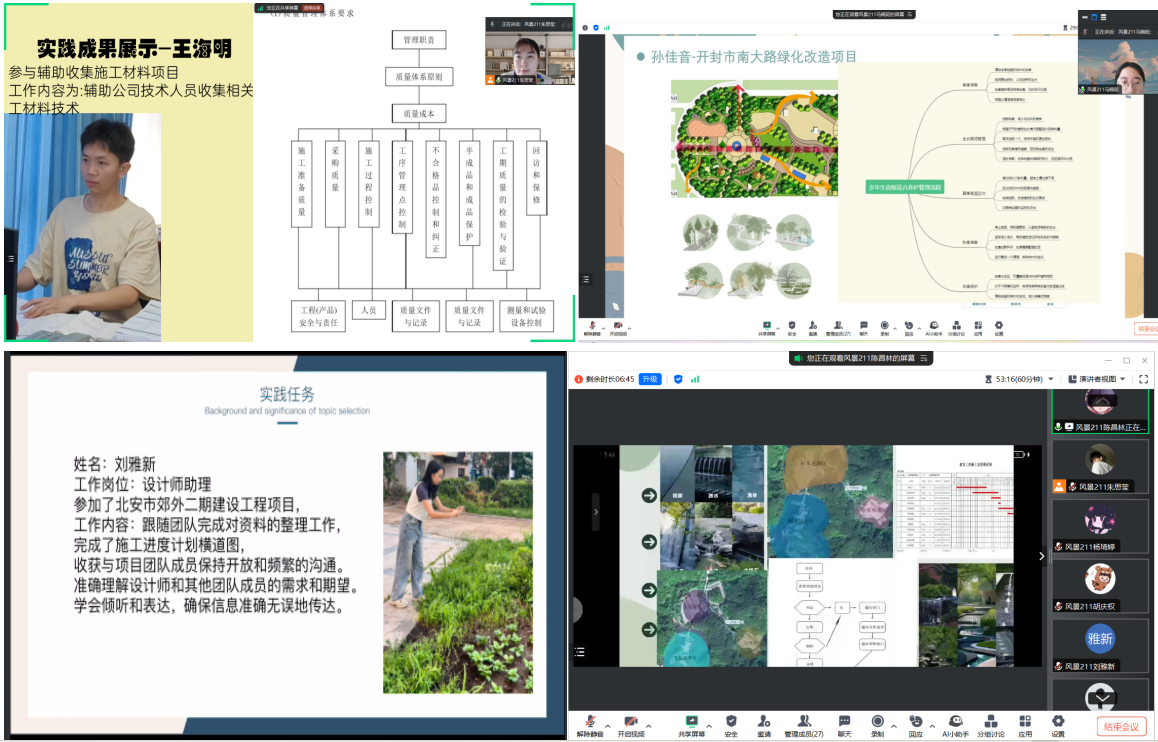This screenshot has height=742, width=1158.
Task: Expand share options arrow beside 共享屏幕
Action: tap(709, 724)
